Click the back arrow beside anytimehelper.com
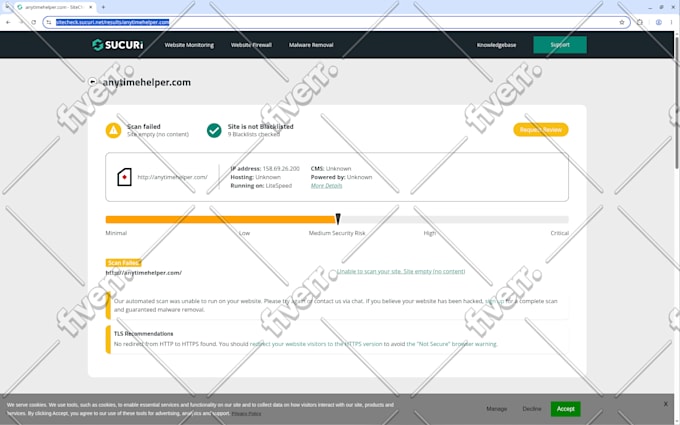The width and height of the screenshot is (680, 425). click(x=92, y=82)
